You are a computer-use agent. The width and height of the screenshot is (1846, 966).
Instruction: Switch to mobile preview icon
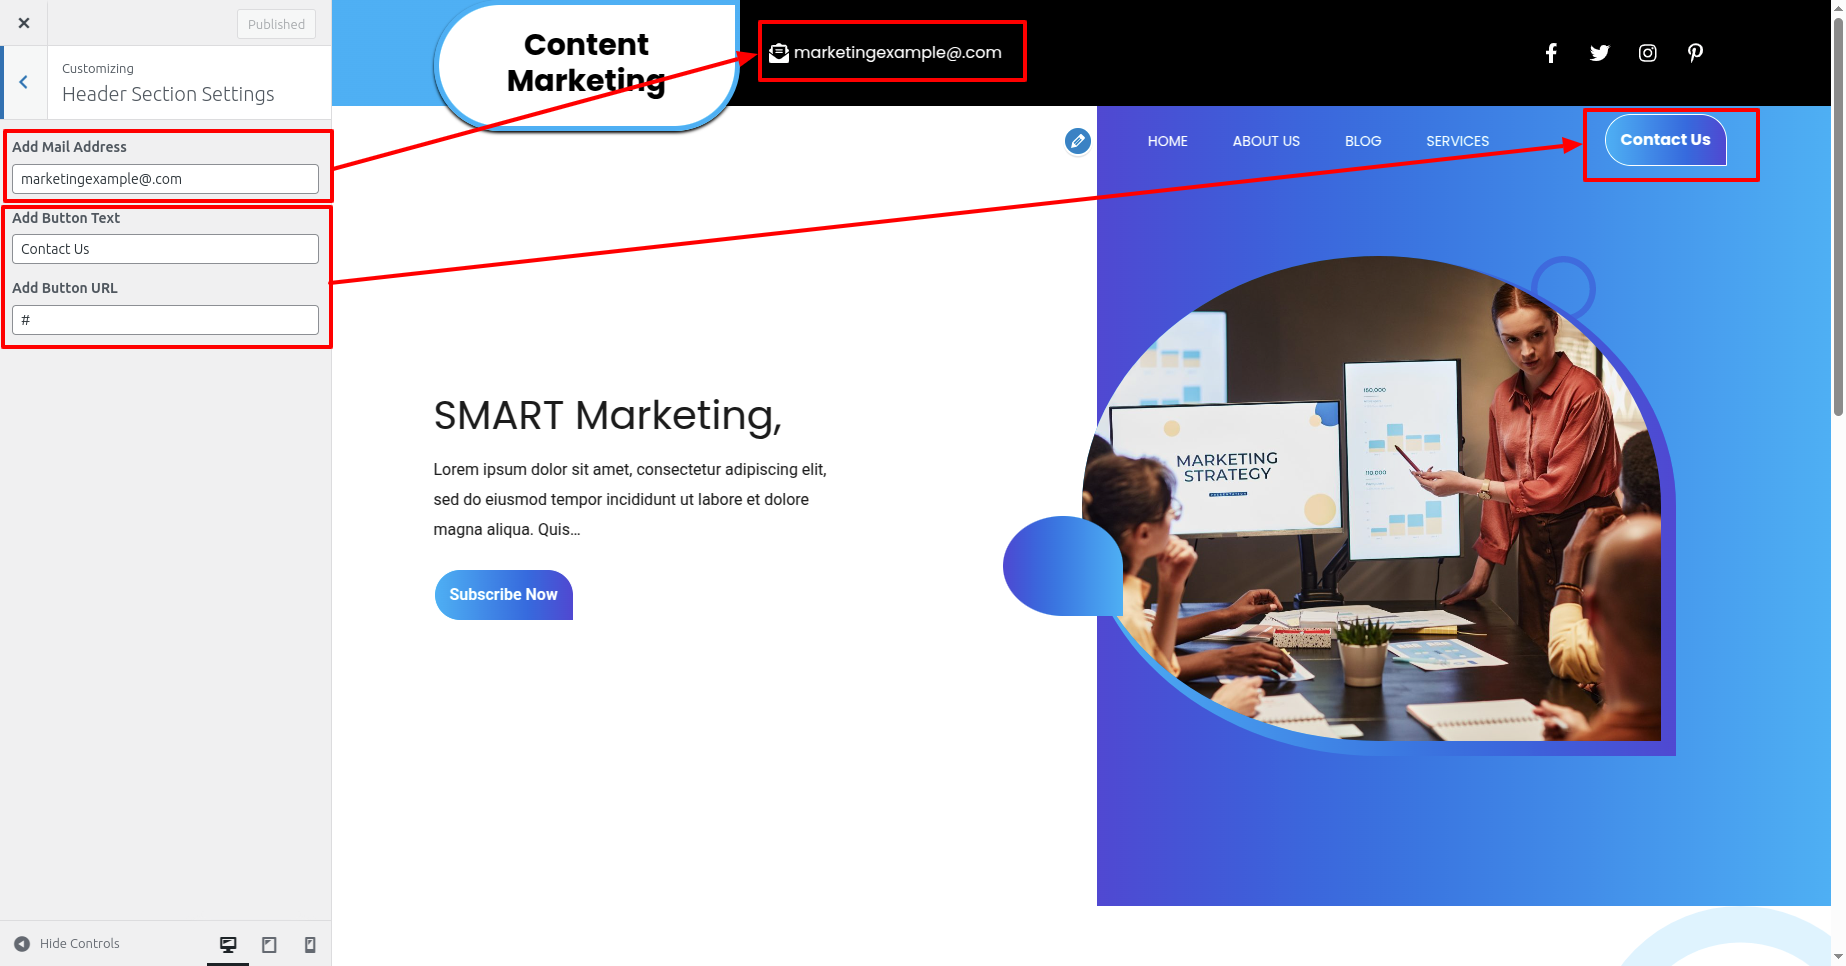[x=310, y=944]
